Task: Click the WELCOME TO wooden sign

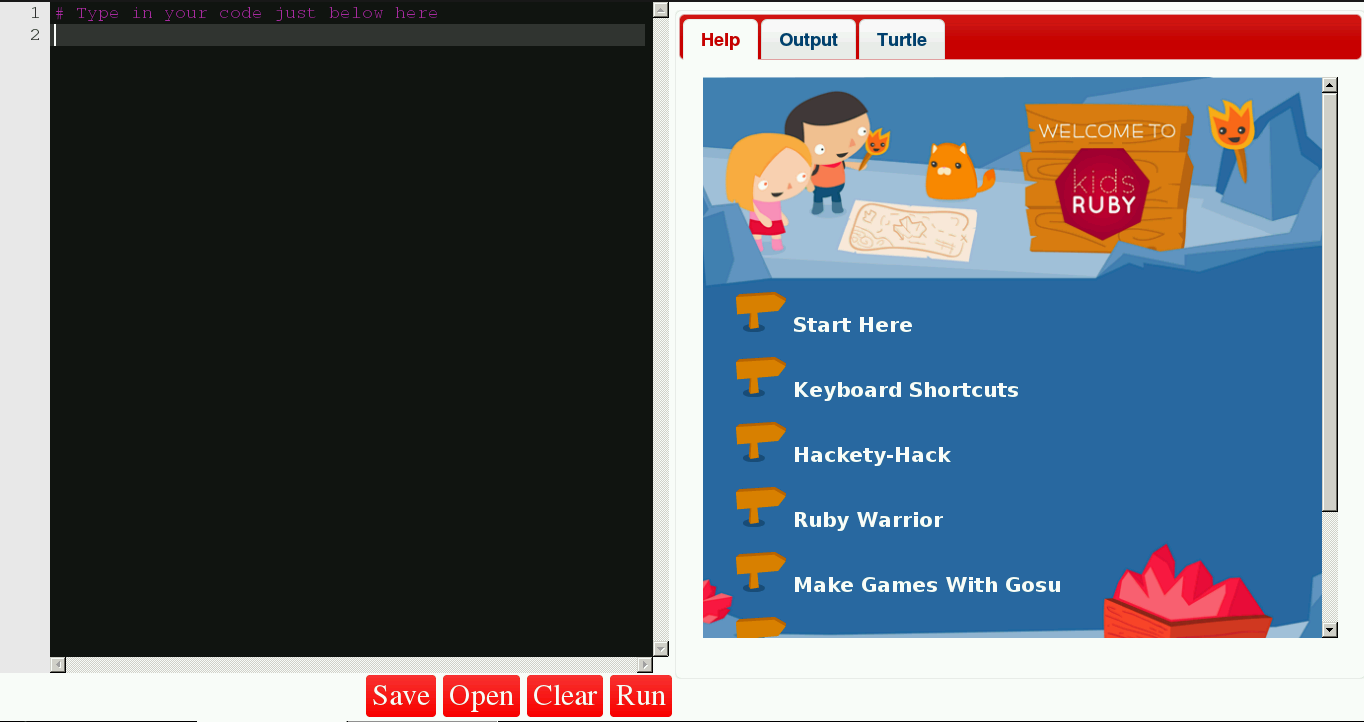Action: tap(1106, 178)
